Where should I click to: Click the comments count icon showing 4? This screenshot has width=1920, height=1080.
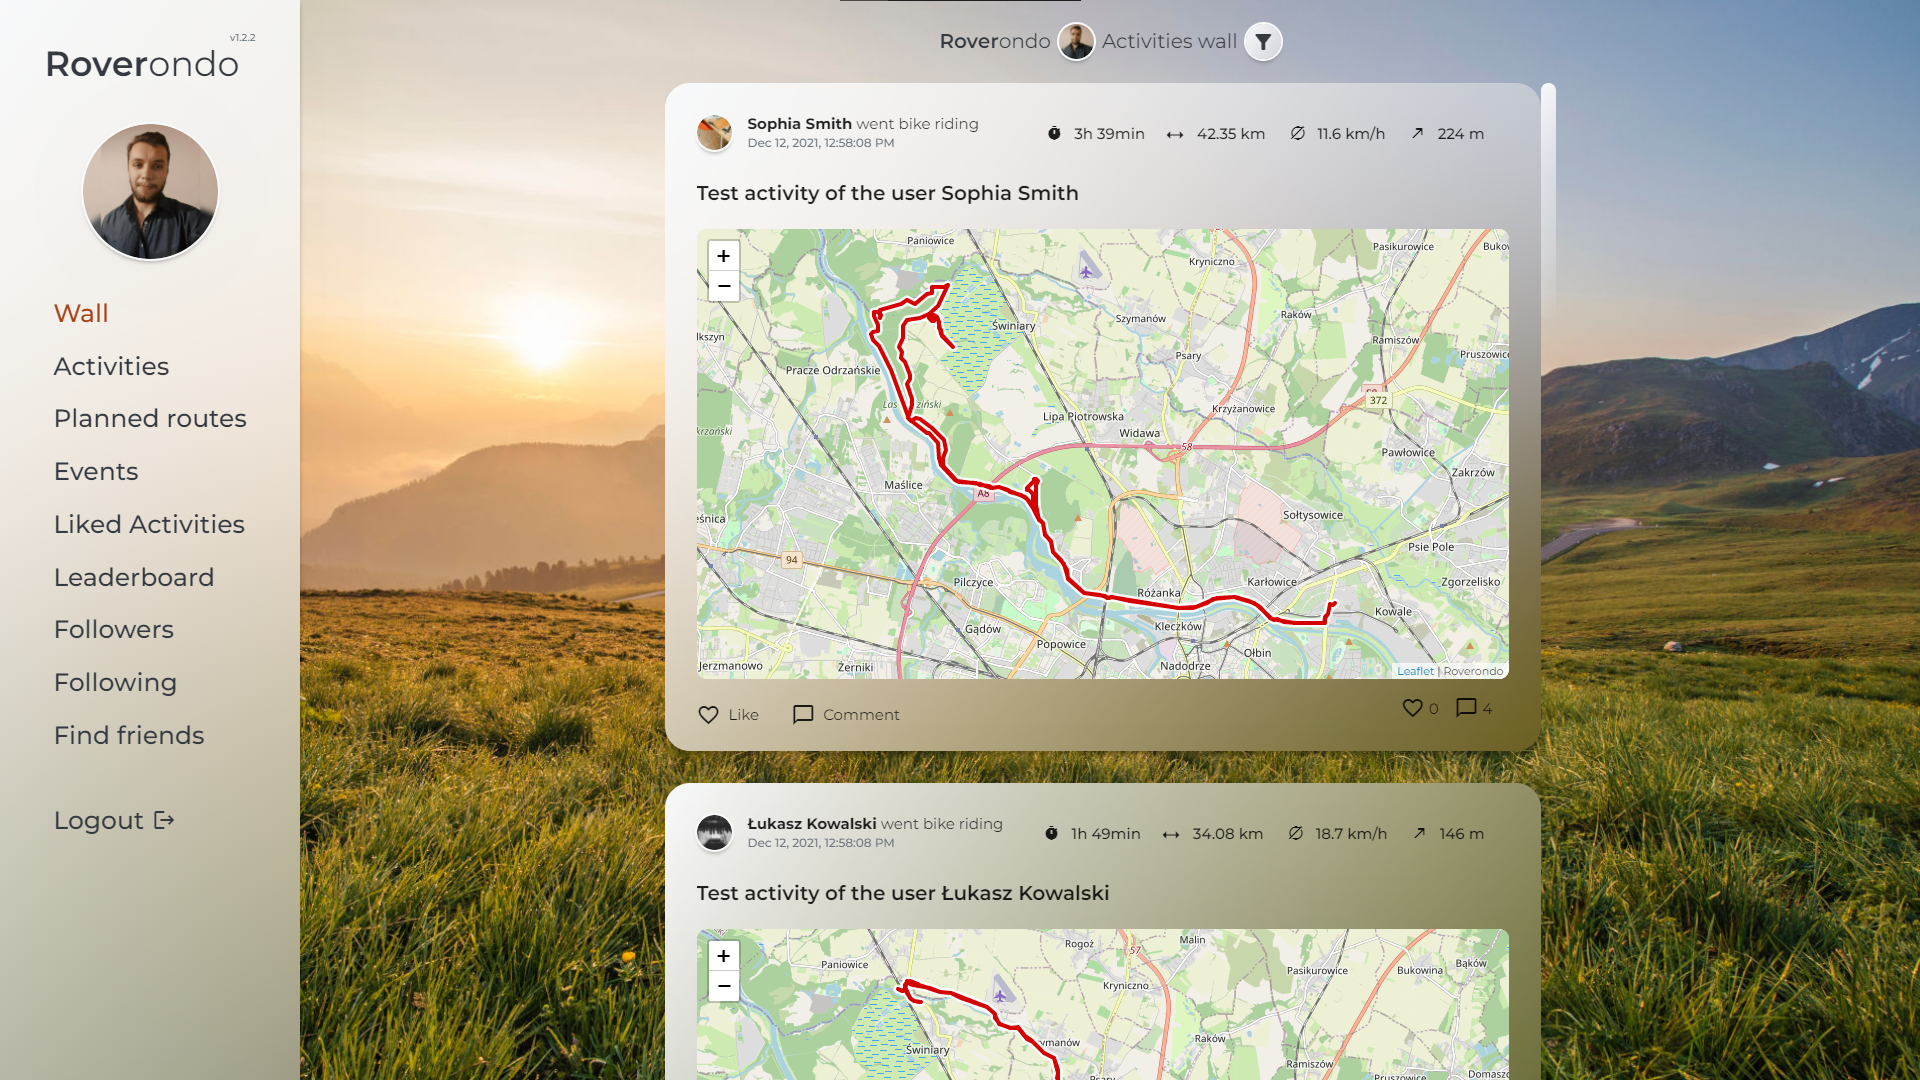(1466, 708)
